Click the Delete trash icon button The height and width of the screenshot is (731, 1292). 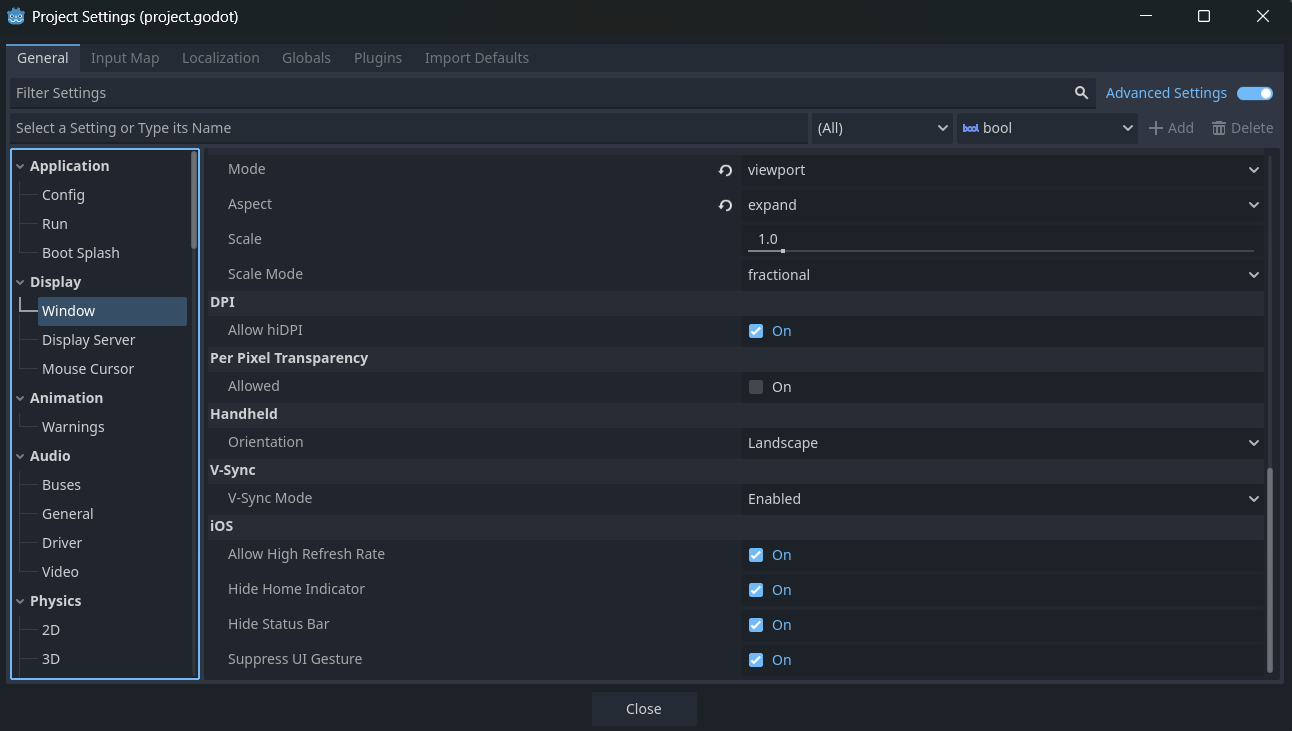coord(1242,128)
